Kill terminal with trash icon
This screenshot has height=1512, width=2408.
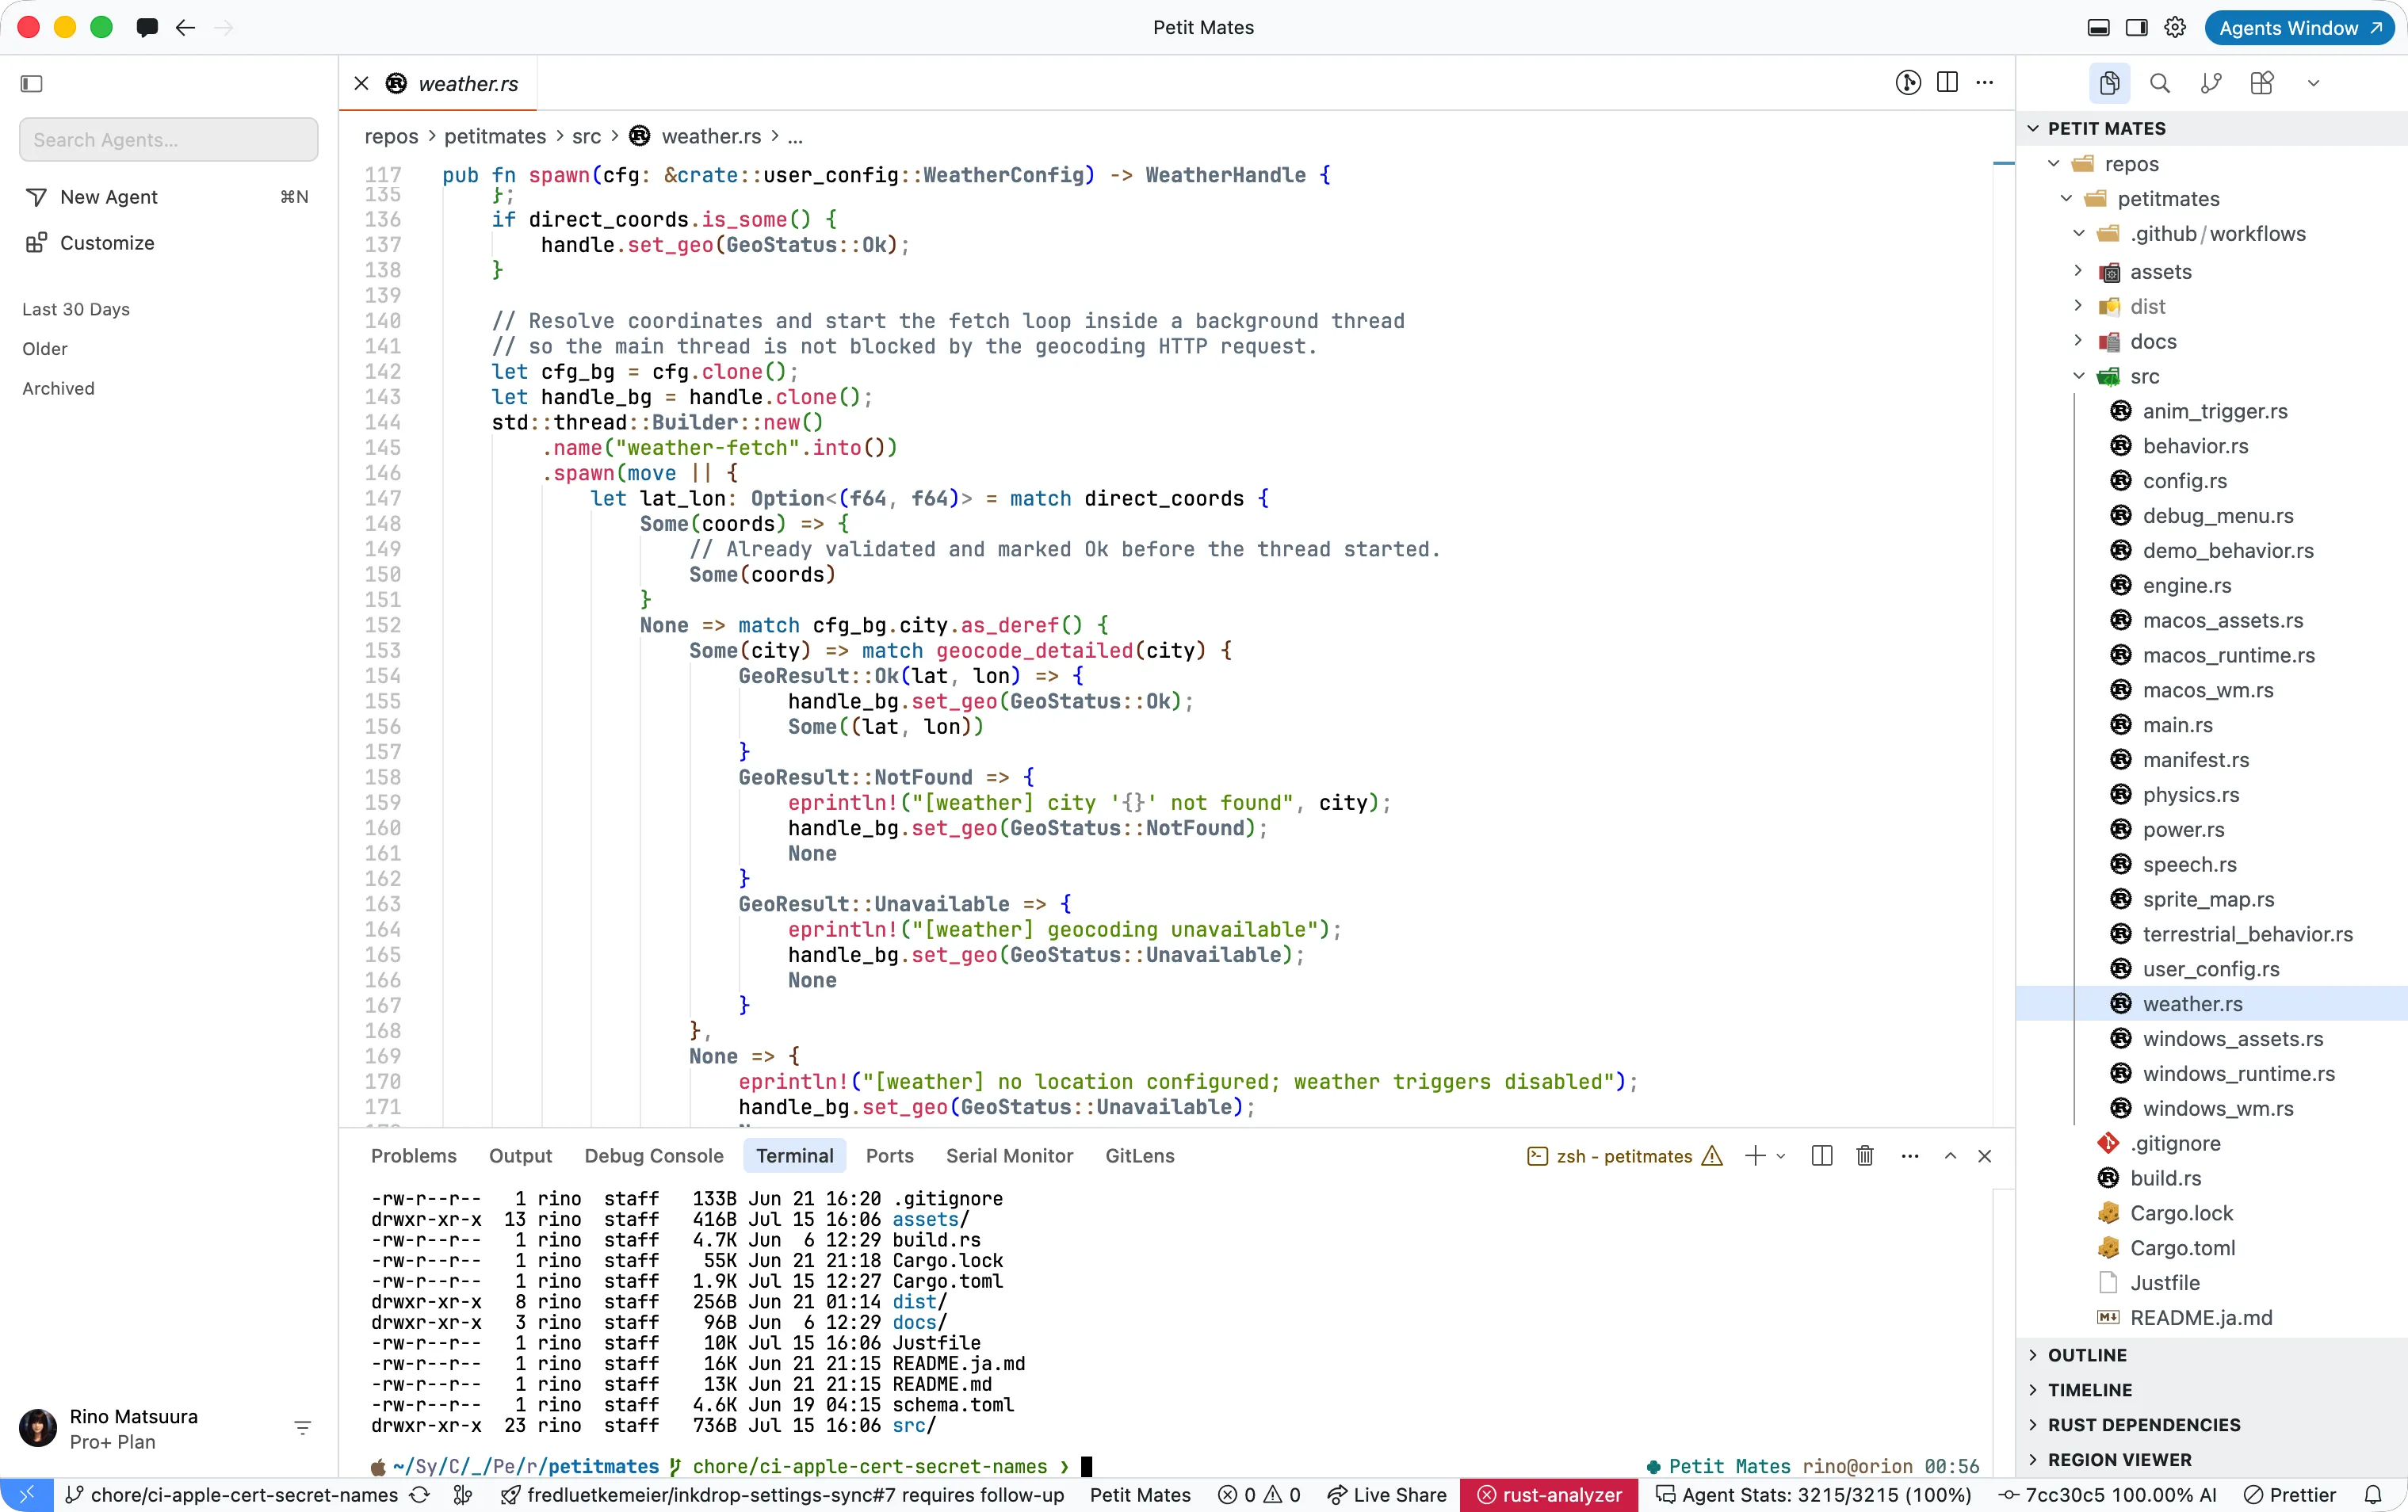[1865, 1156]
